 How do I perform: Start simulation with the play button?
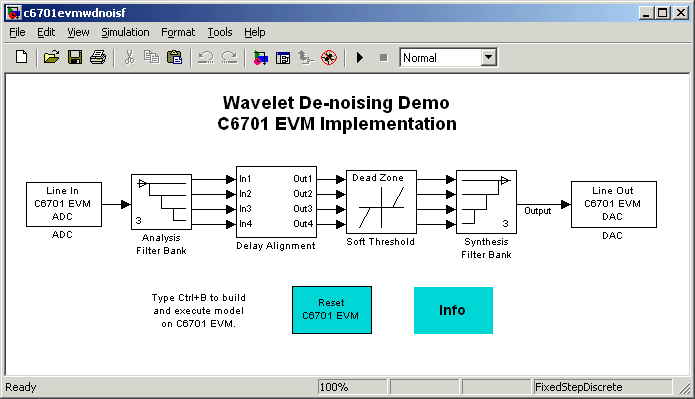[360, 58]
